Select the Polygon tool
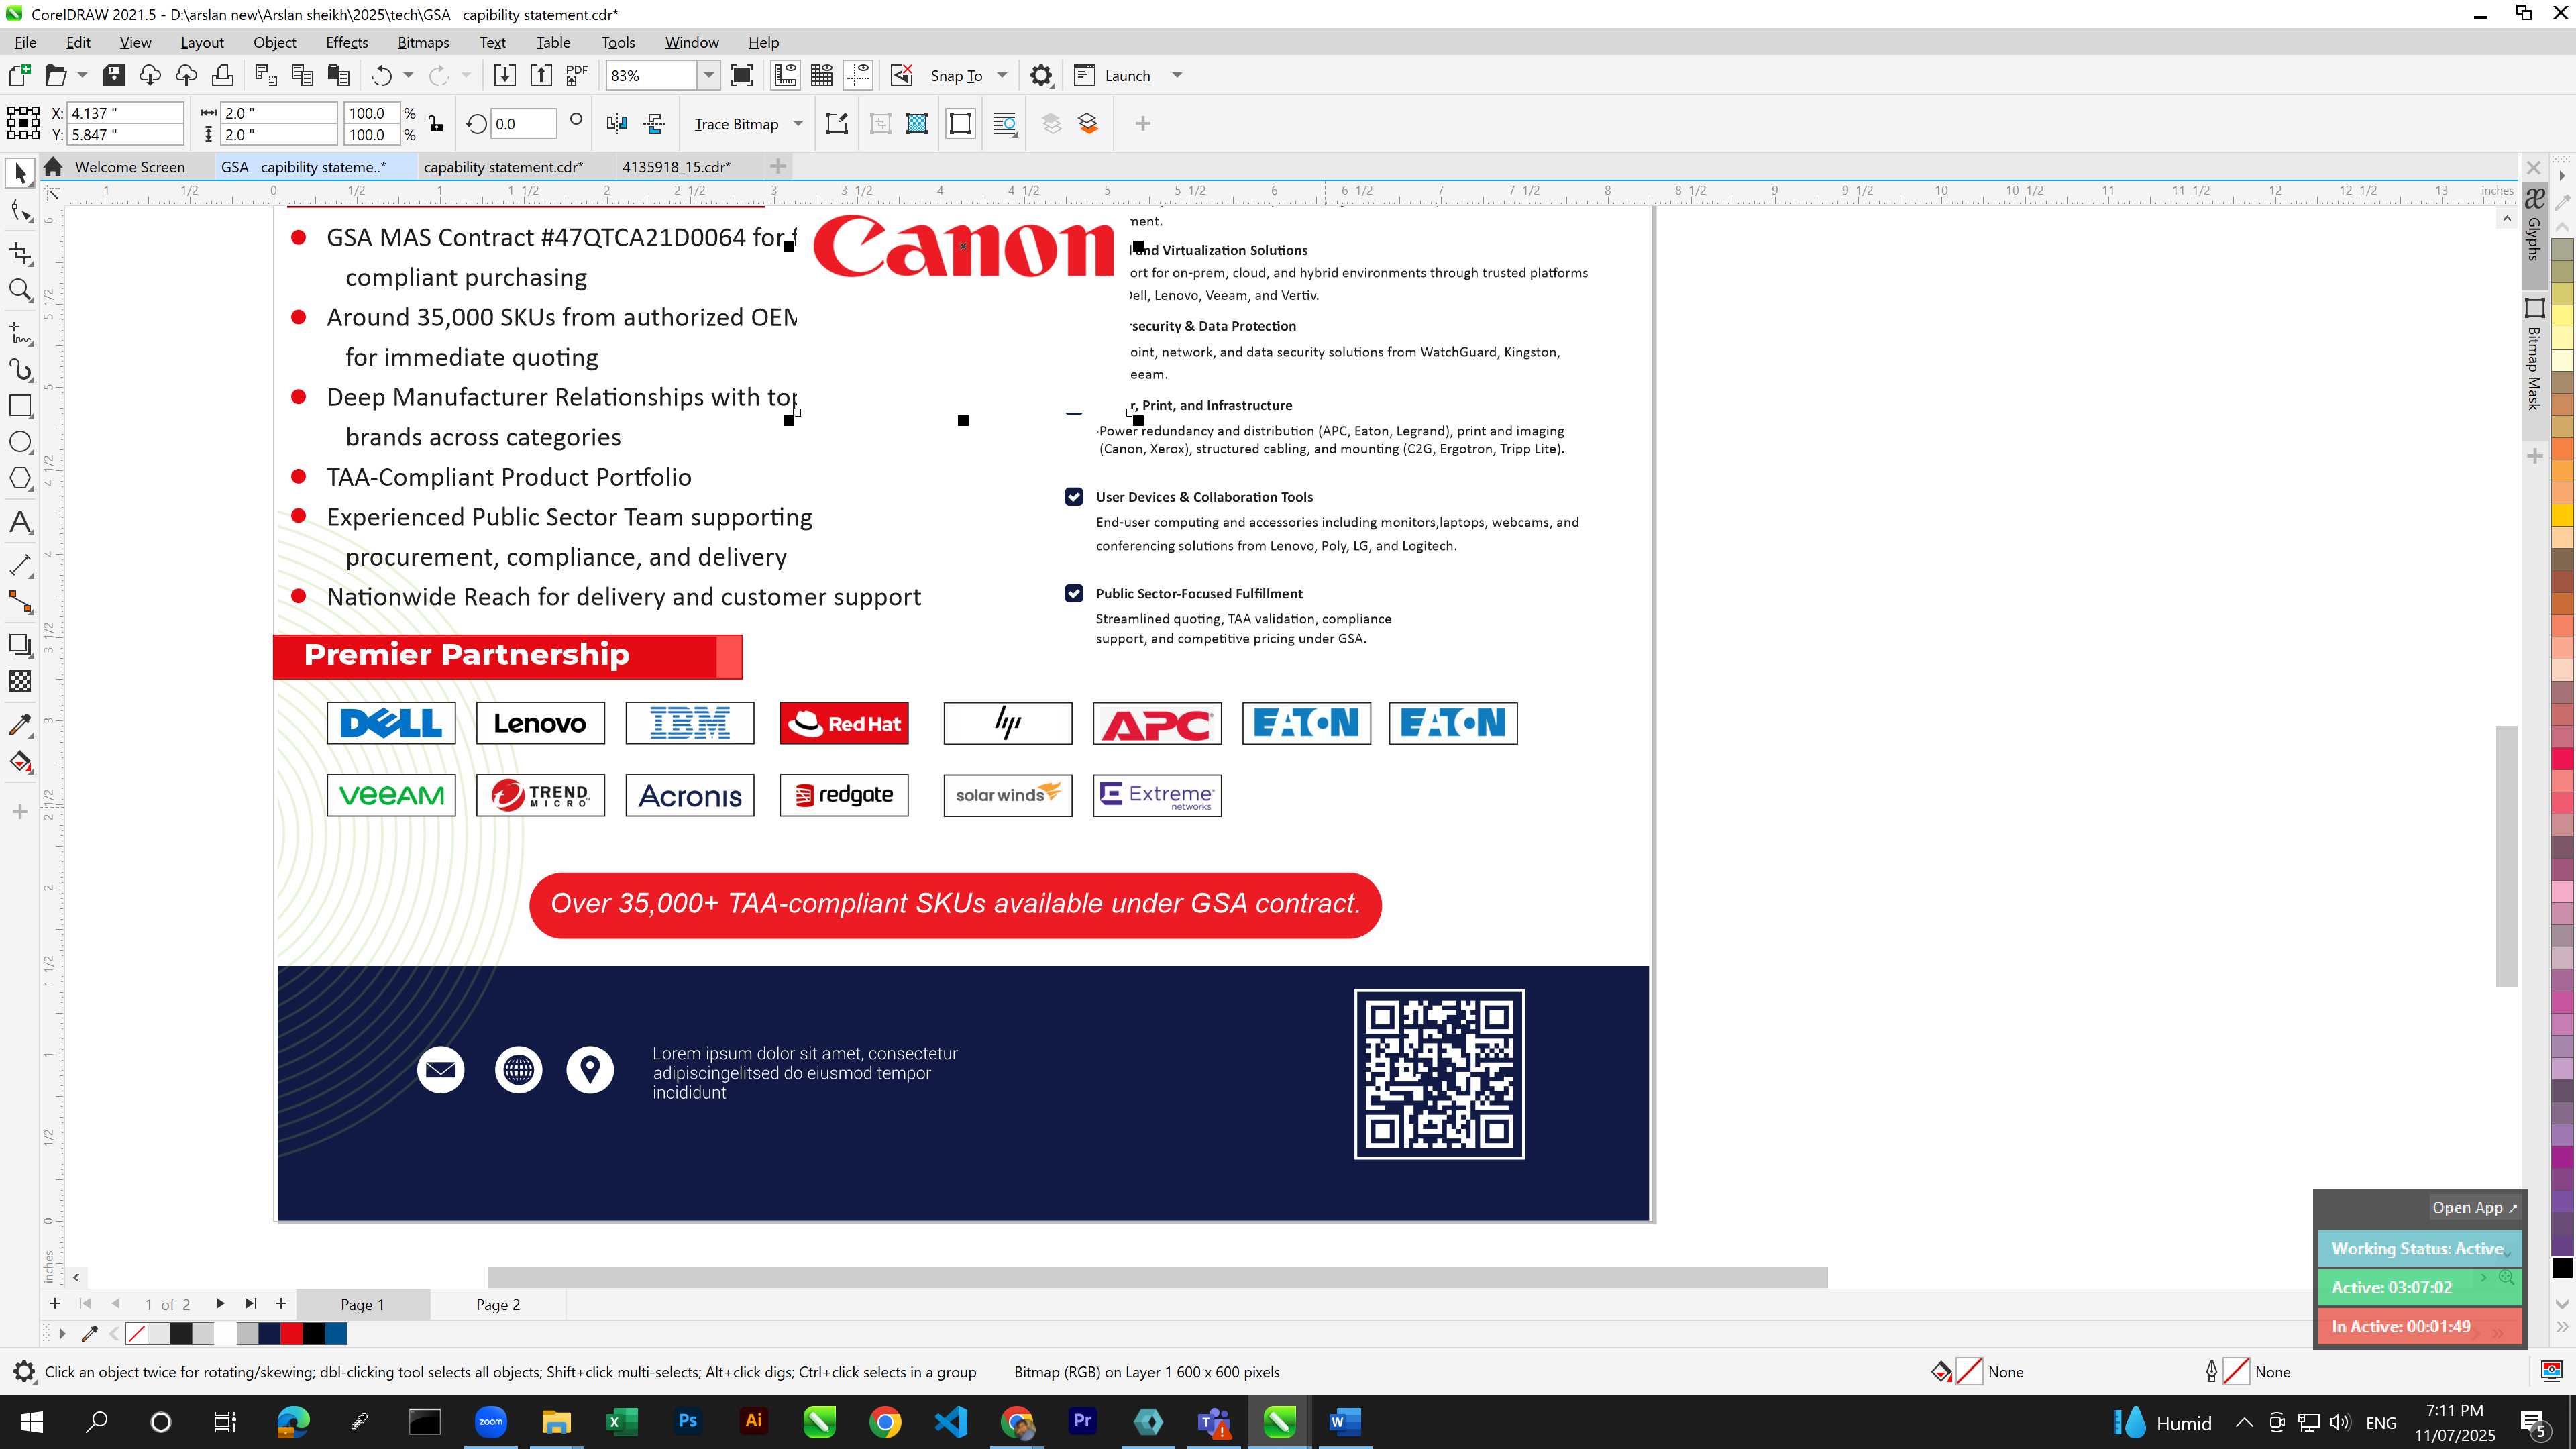Screen dimensions: 2576x1449 pos(20,479)
